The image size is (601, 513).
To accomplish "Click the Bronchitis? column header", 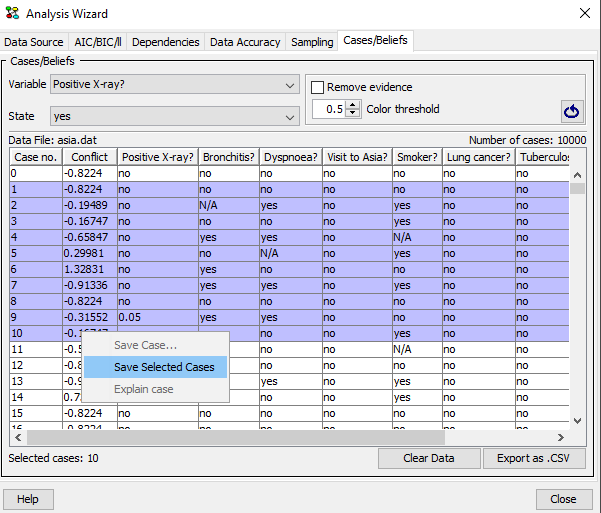I will coord(229,157).
